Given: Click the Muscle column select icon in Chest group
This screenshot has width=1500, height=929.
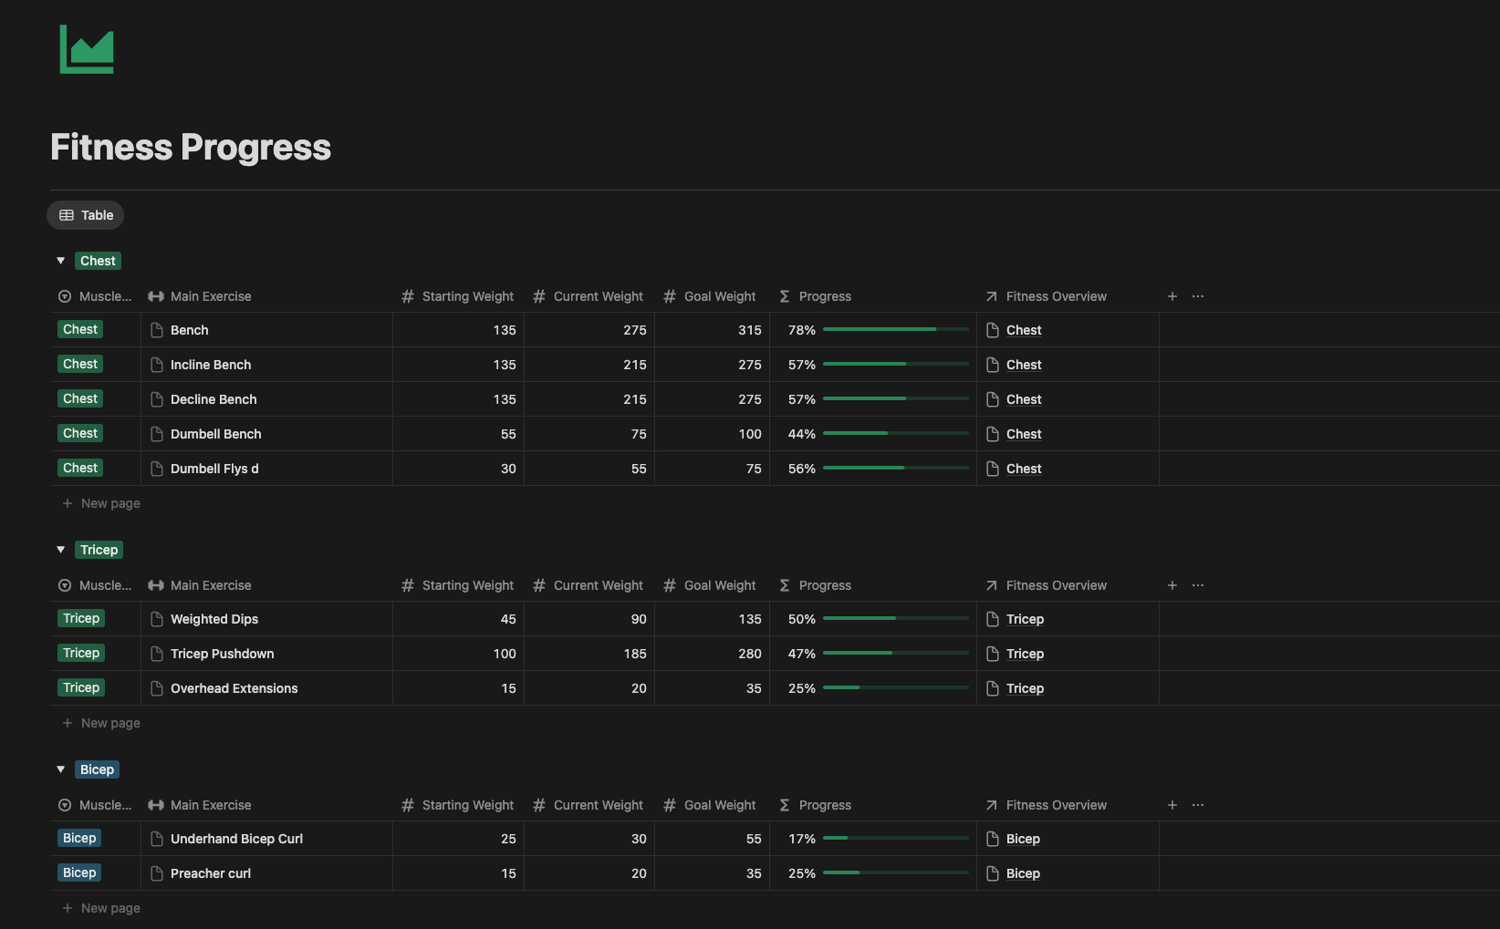Looking at the screenshot, I should (65, 296).
